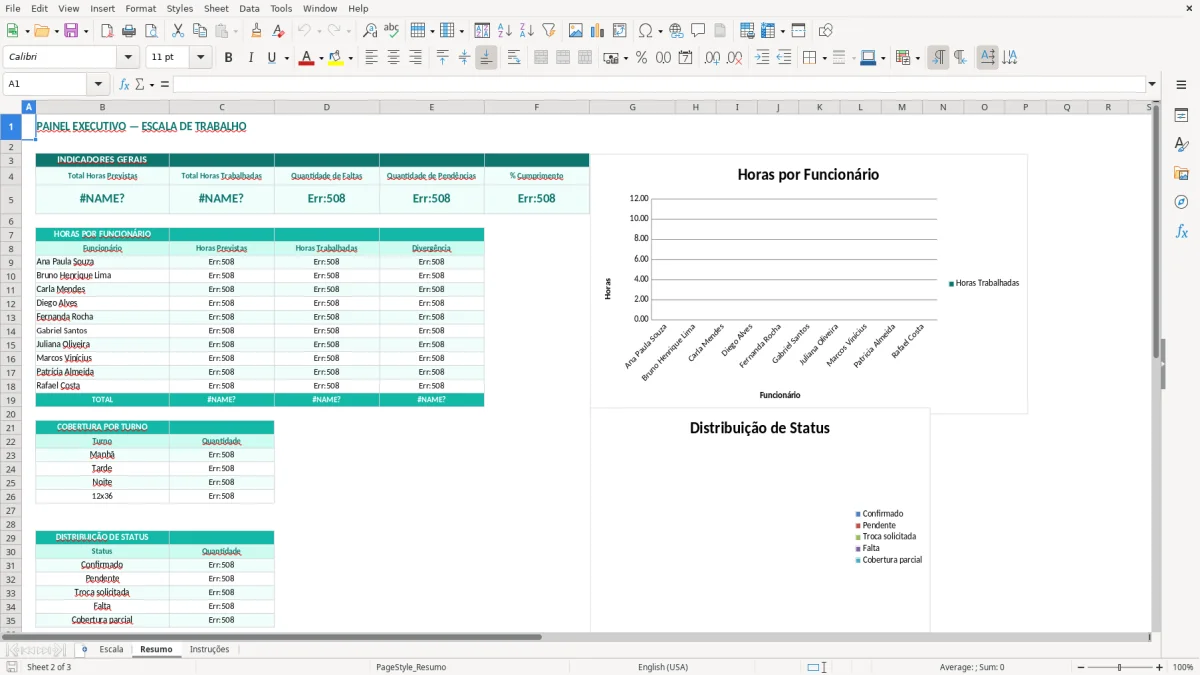Open sidebar Gallery icon
Screen dimensions: 1200x675
[1181, 173]
